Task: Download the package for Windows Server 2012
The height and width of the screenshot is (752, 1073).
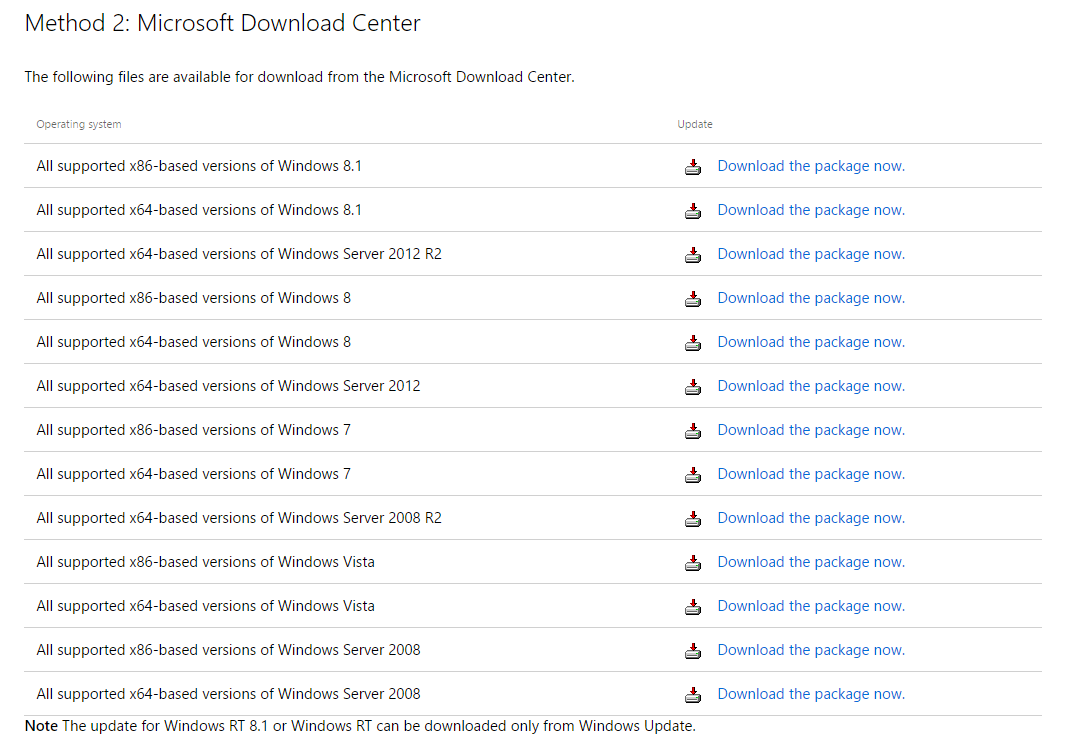Action: coord(810,386)
